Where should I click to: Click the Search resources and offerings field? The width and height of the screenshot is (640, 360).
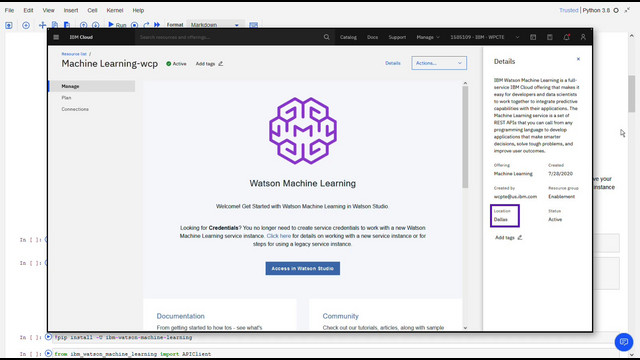click(228, 37)
